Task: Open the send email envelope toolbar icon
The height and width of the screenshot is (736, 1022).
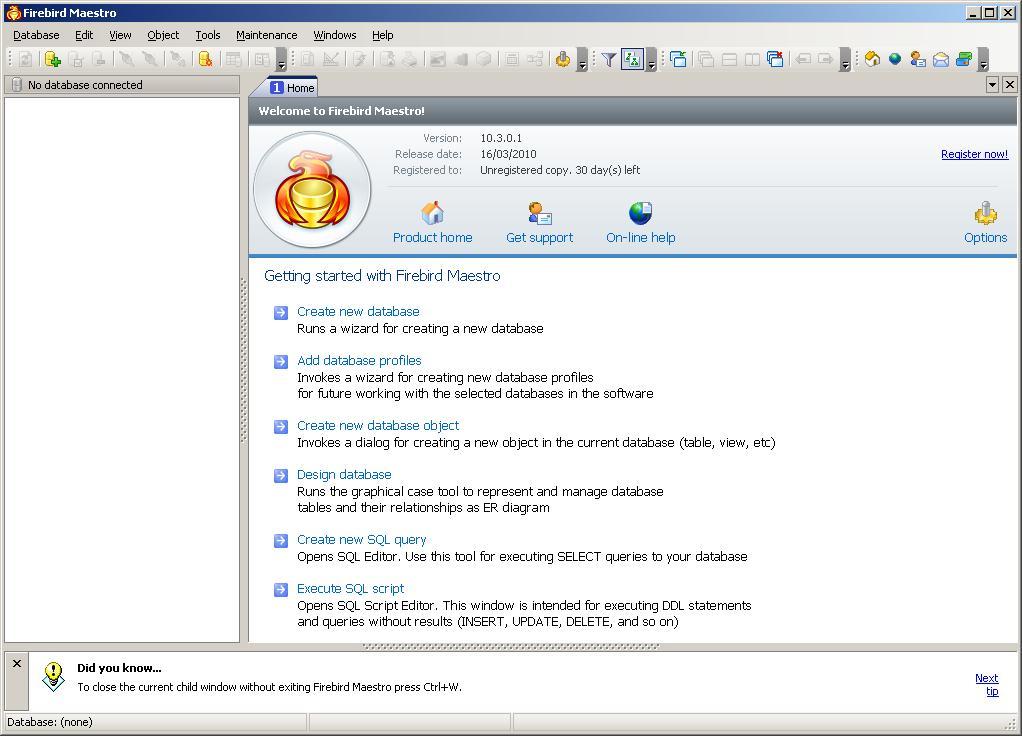Action: tap(941, 58)
